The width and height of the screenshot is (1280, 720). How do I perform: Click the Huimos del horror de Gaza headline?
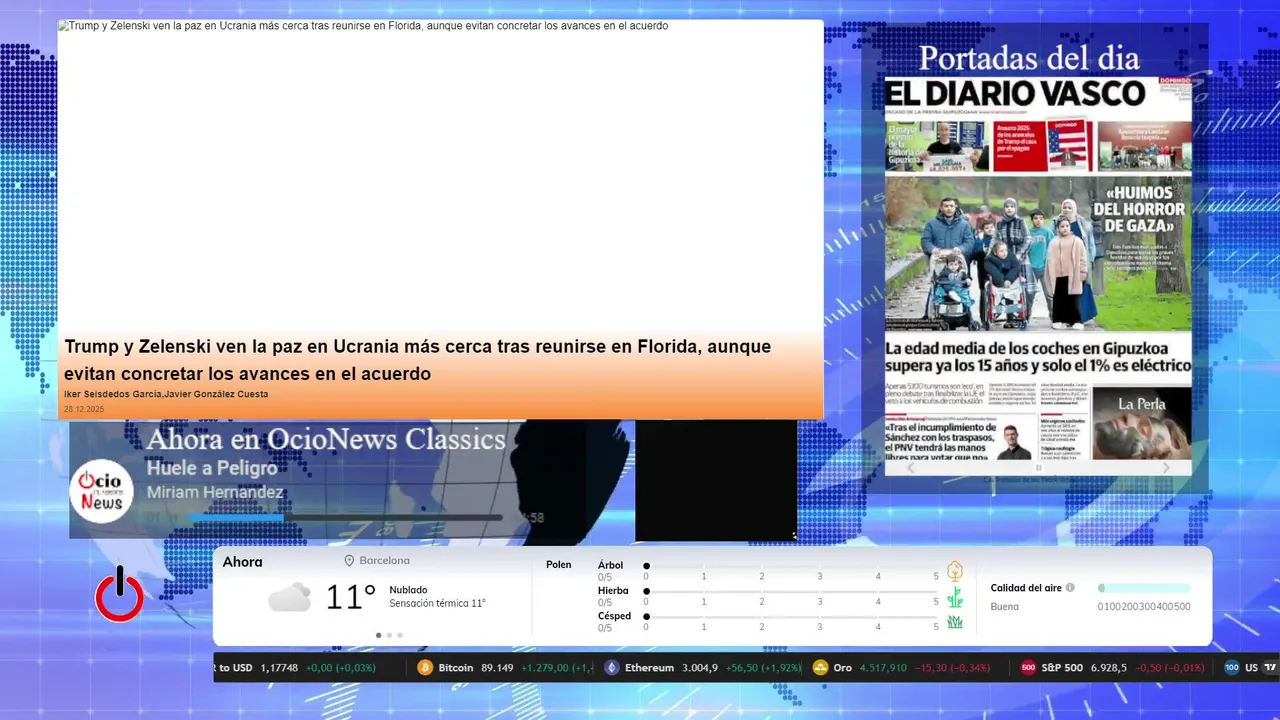pos(1138,209)
